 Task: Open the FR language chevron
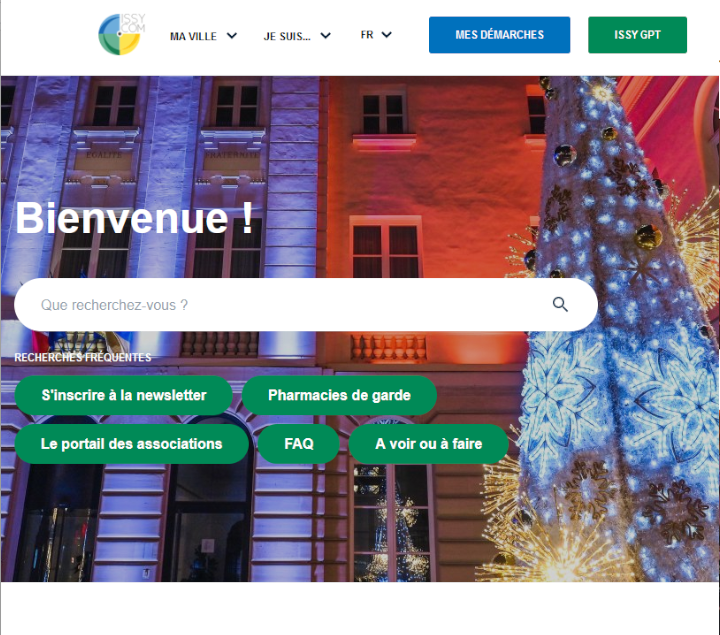click(387, 34)
